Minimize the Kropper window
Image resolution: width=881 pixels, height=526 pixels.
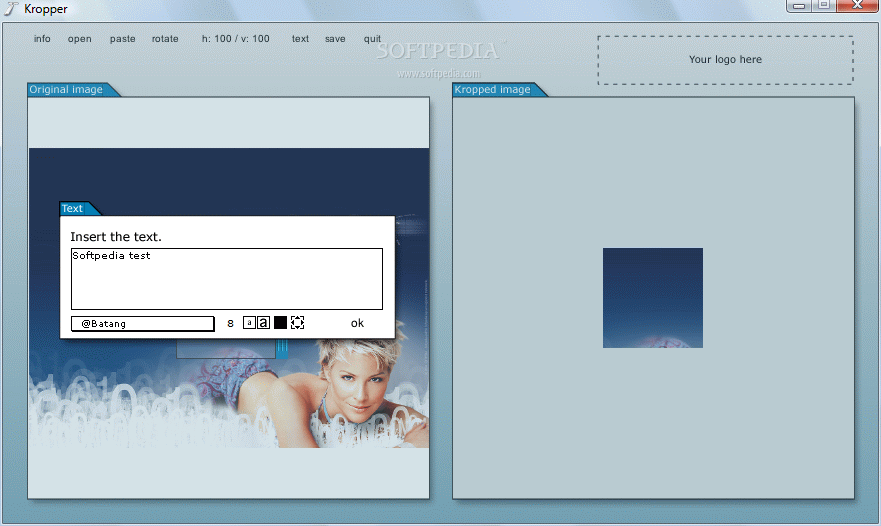(799, 6)
